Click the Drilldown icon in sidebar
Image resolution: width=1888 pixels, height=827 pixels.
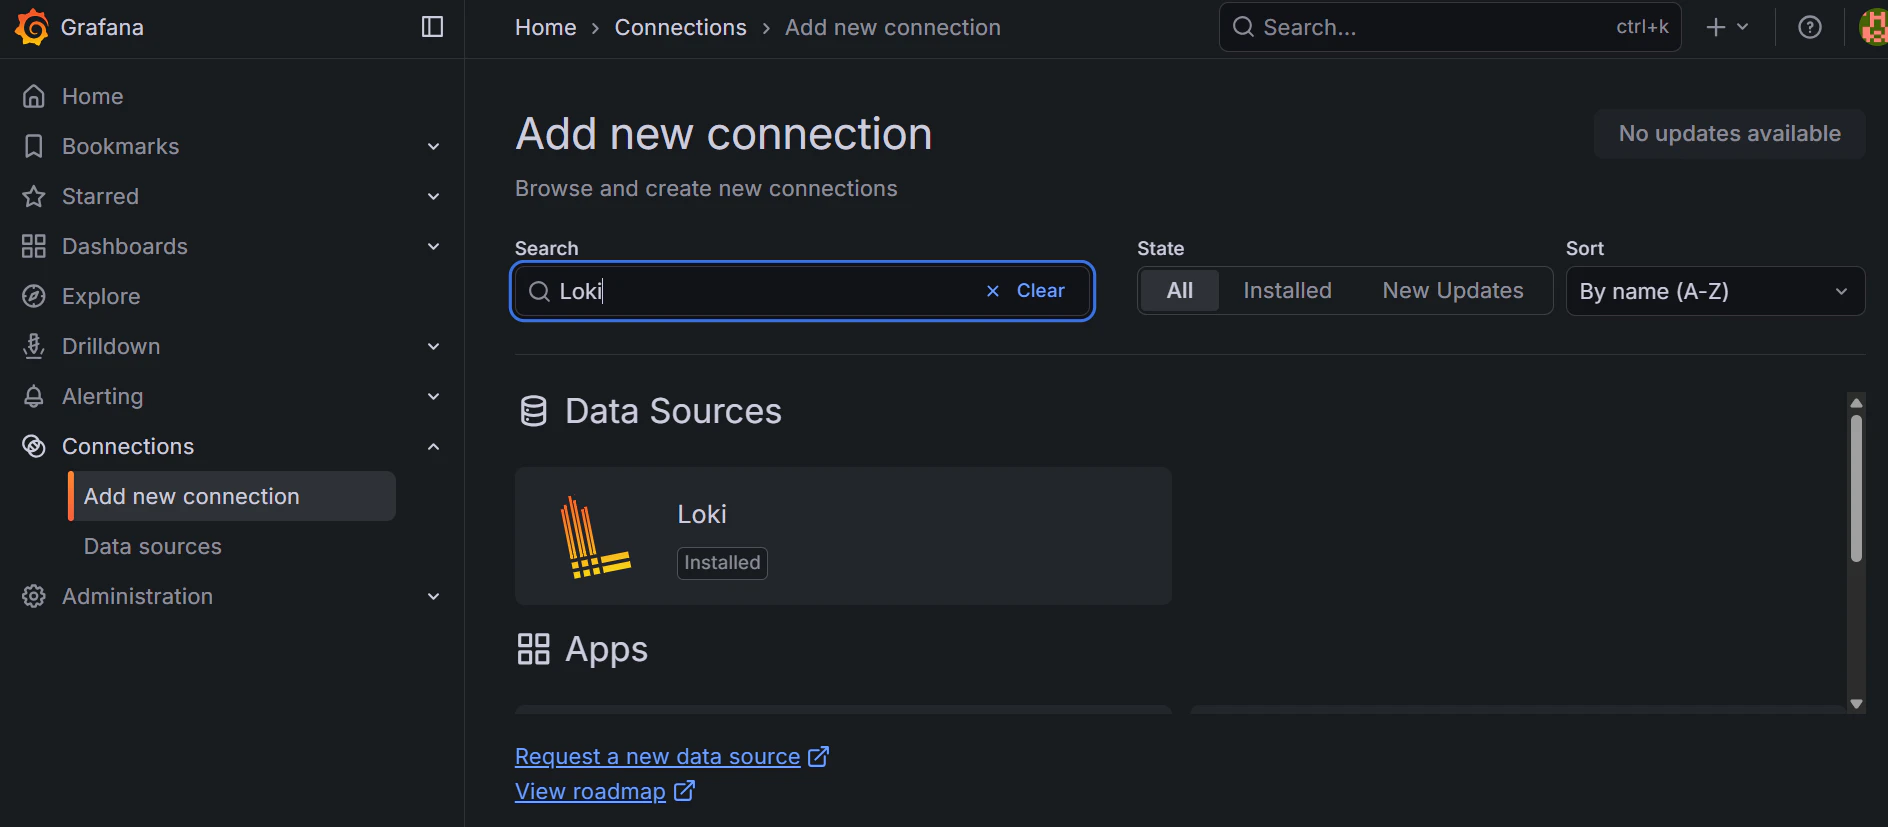coord(34,346)
